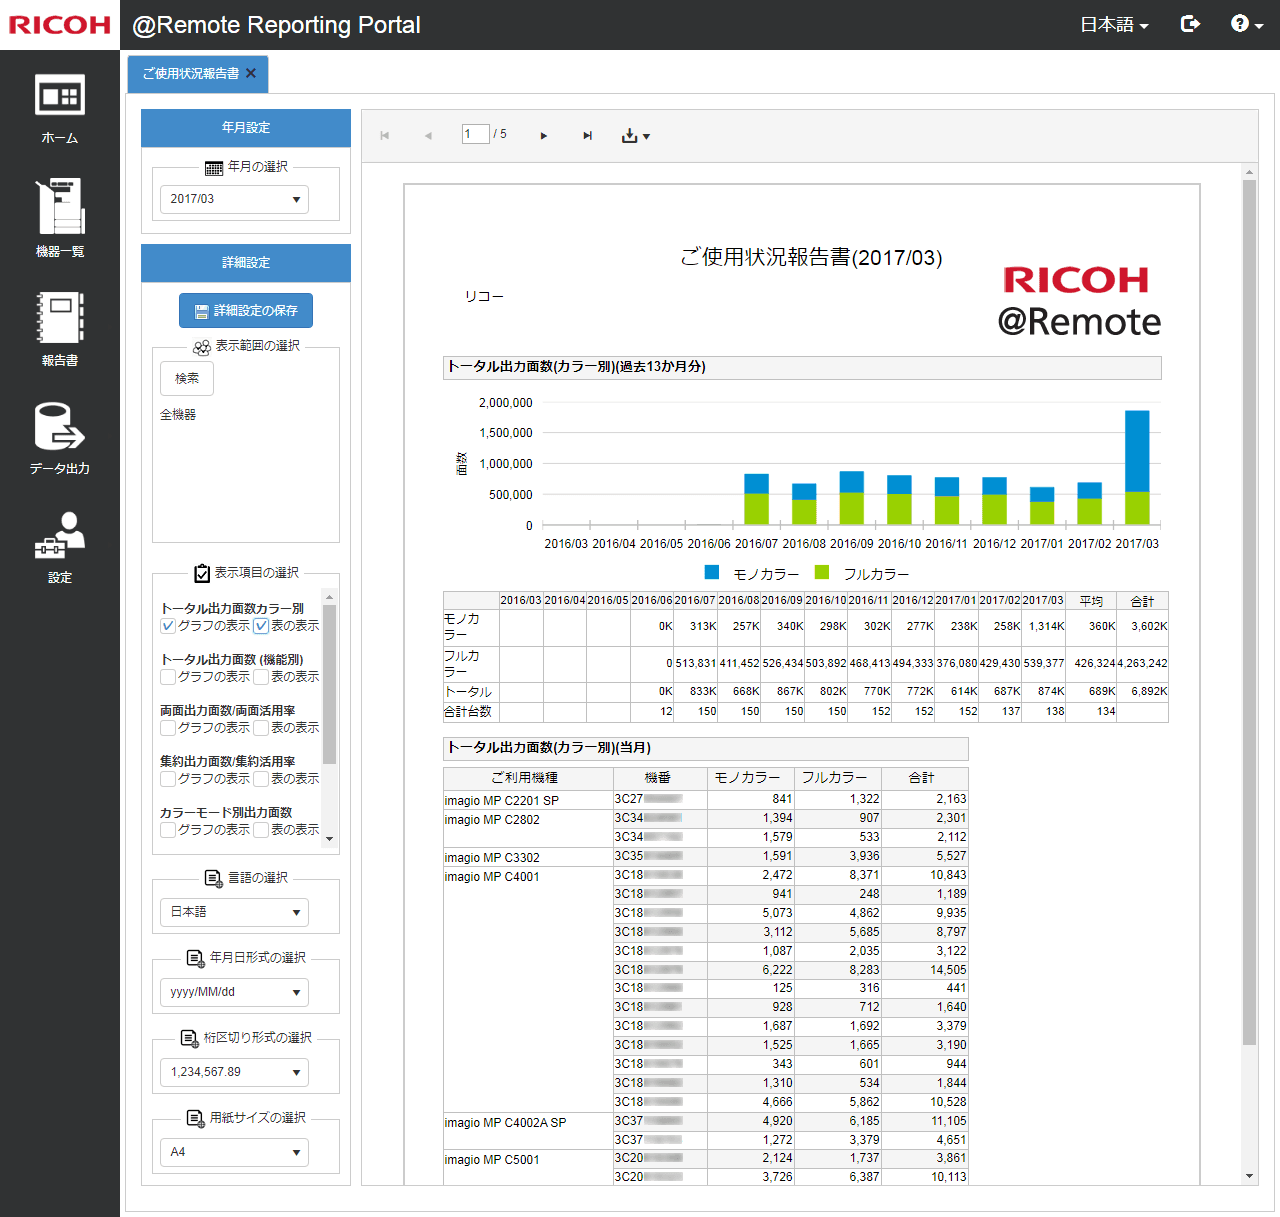Viewport: 1280px width, 1217px height.
Task: Open the yyyy/MM/dd date format dropdown
Action: pos(234,992)
